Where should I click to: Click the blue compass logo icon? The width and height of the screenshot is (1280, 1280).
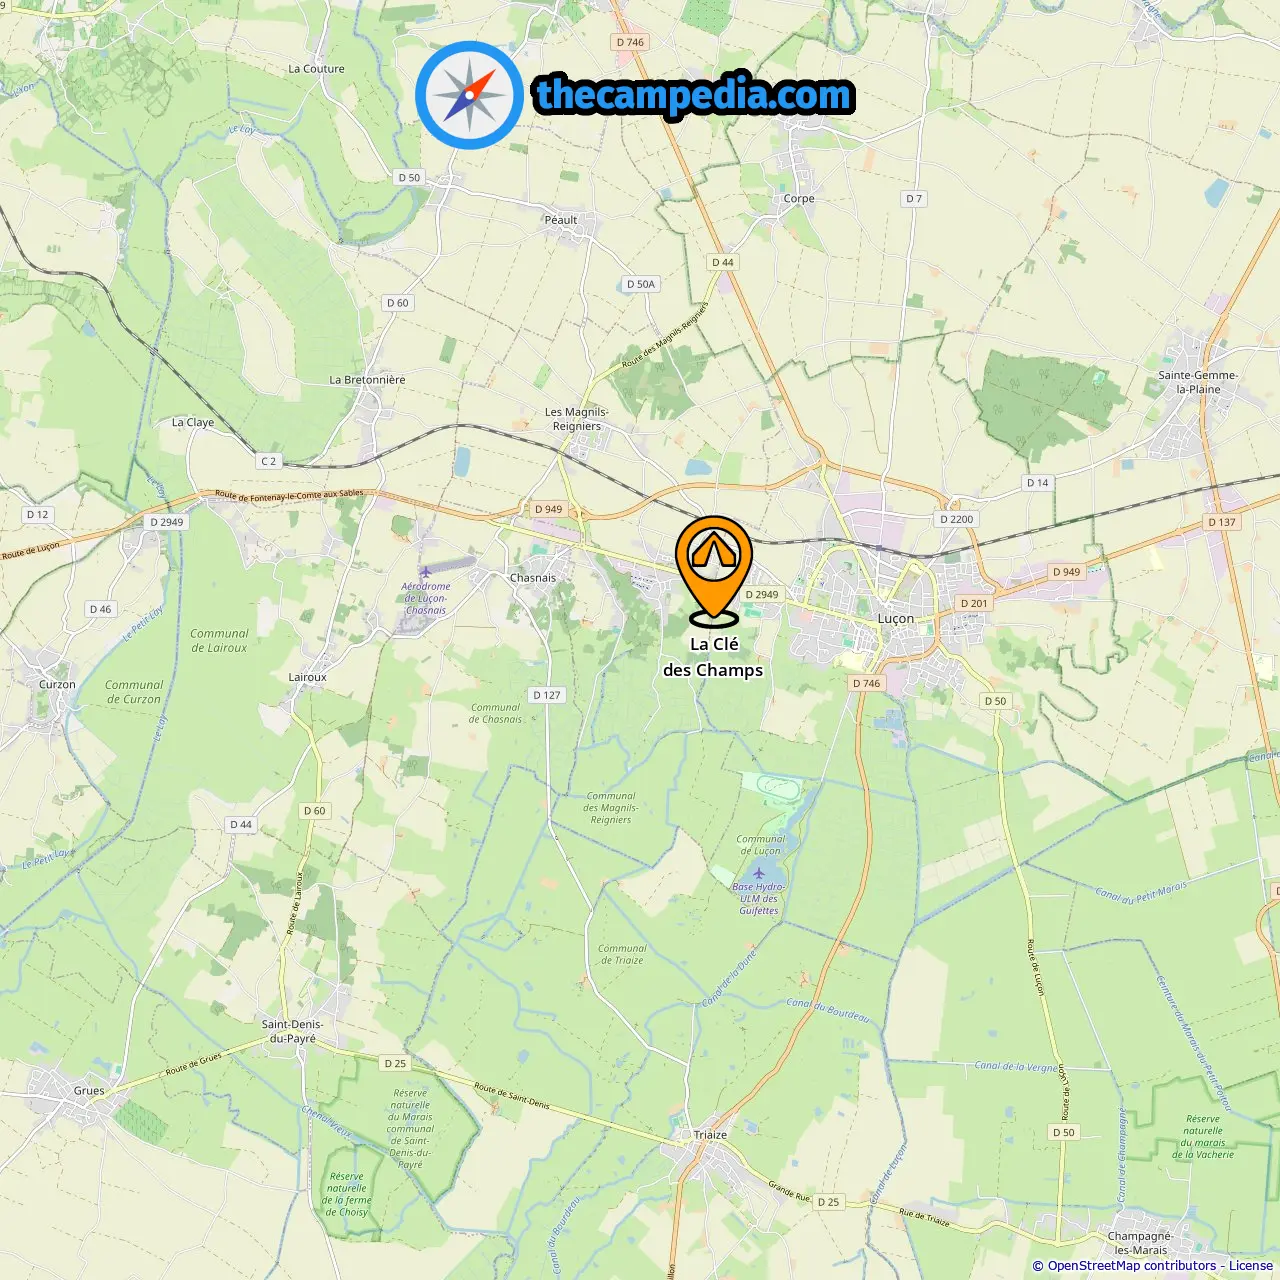pyautogui.click(x=469, y=95)
